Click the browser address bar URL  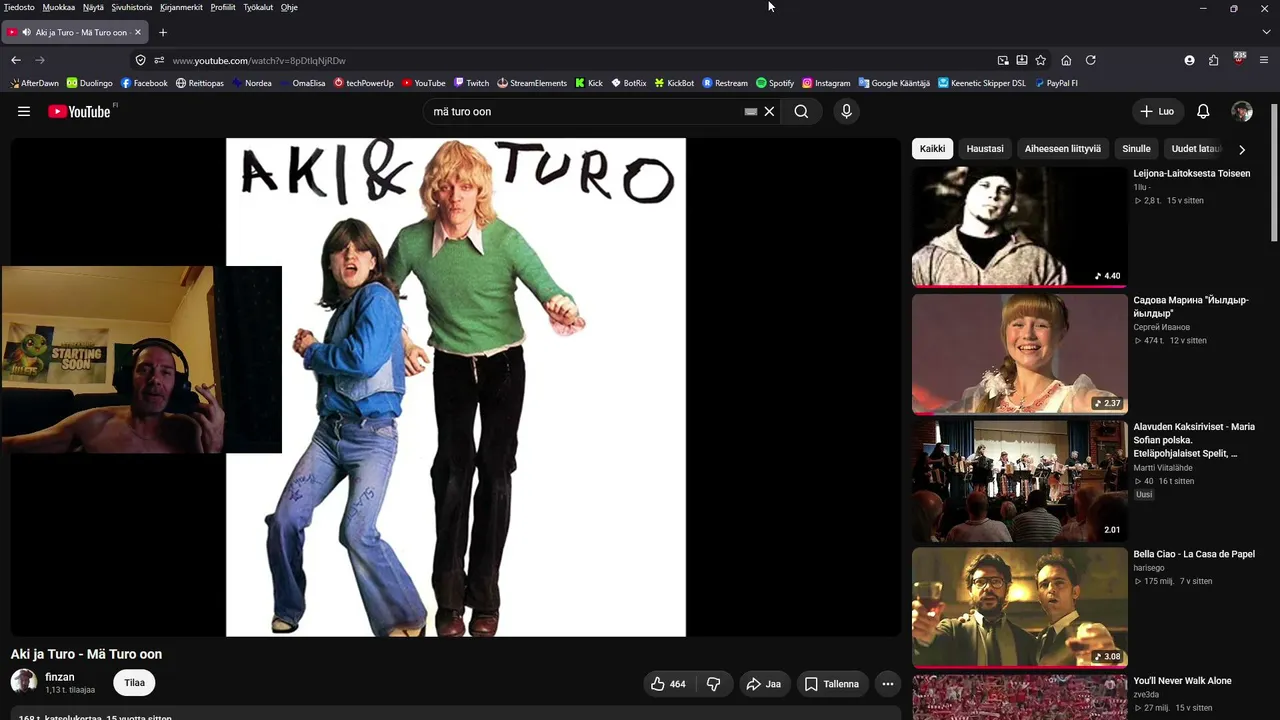coord(259,60)
